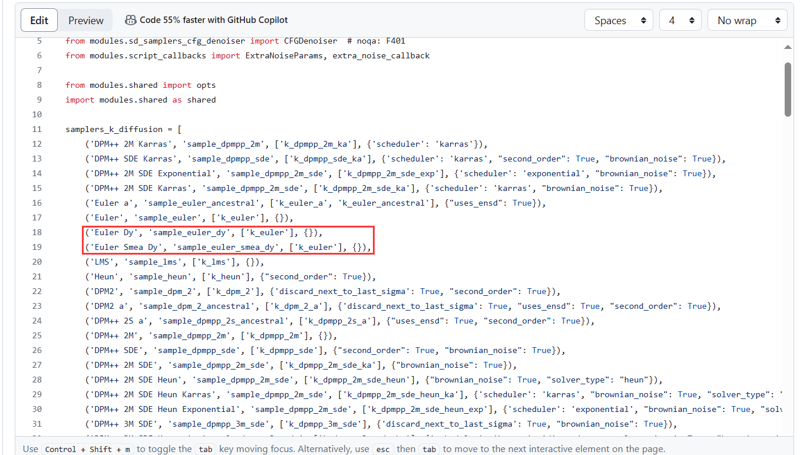Click the 'Heun' sampler line 21
This screenshot has width=800, height=455.
tap(230, 277)
